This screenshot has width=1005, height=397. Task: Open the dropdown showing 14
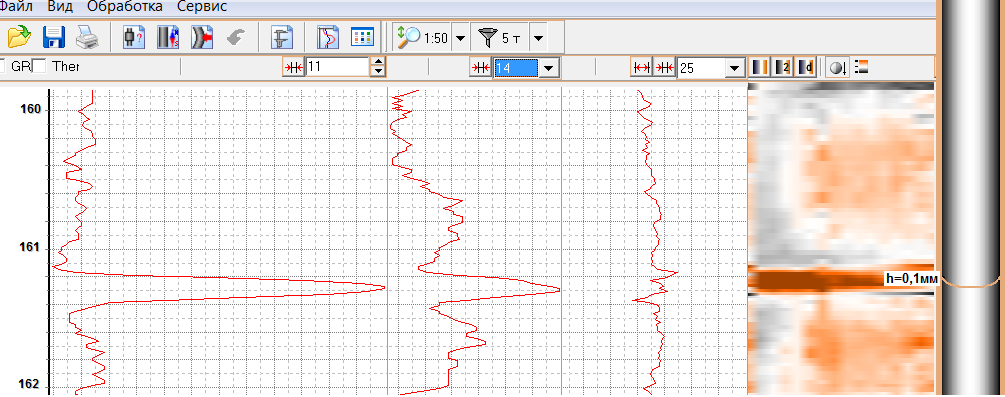pos(548,68)
